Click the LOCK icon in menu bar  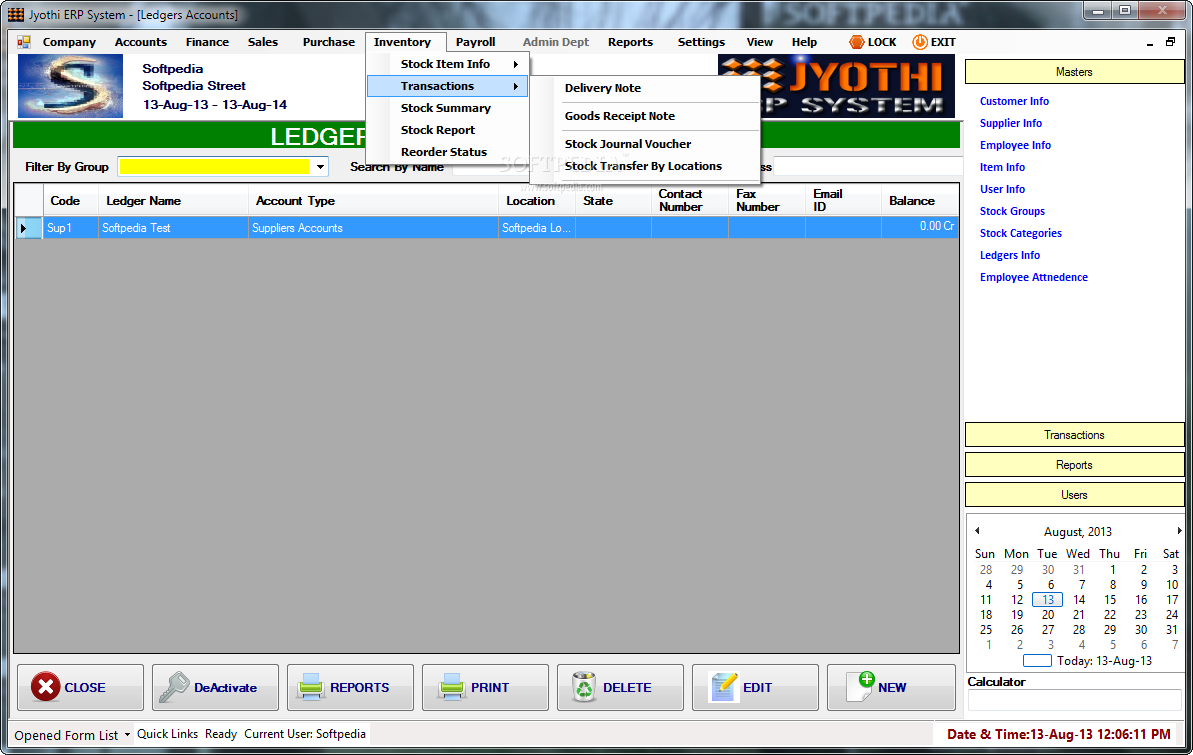coord(857,42)
